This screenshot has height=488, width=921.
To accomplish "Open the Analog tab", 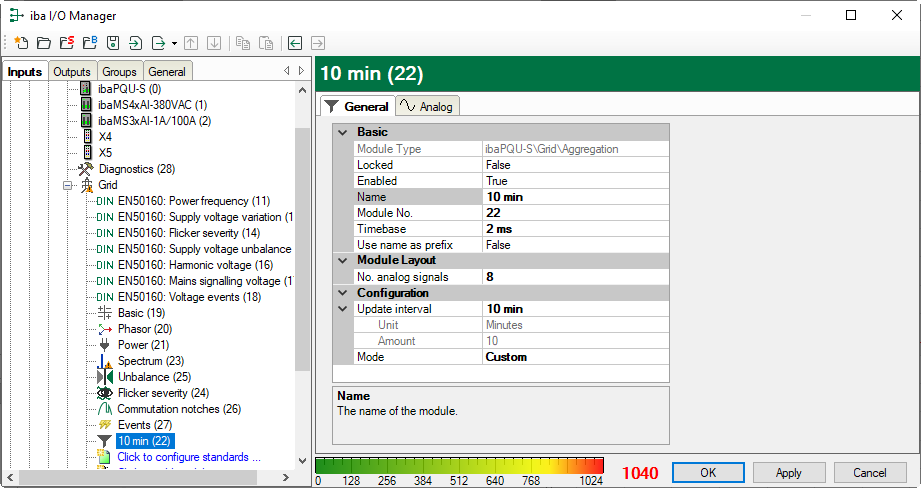I will point(427,107).
